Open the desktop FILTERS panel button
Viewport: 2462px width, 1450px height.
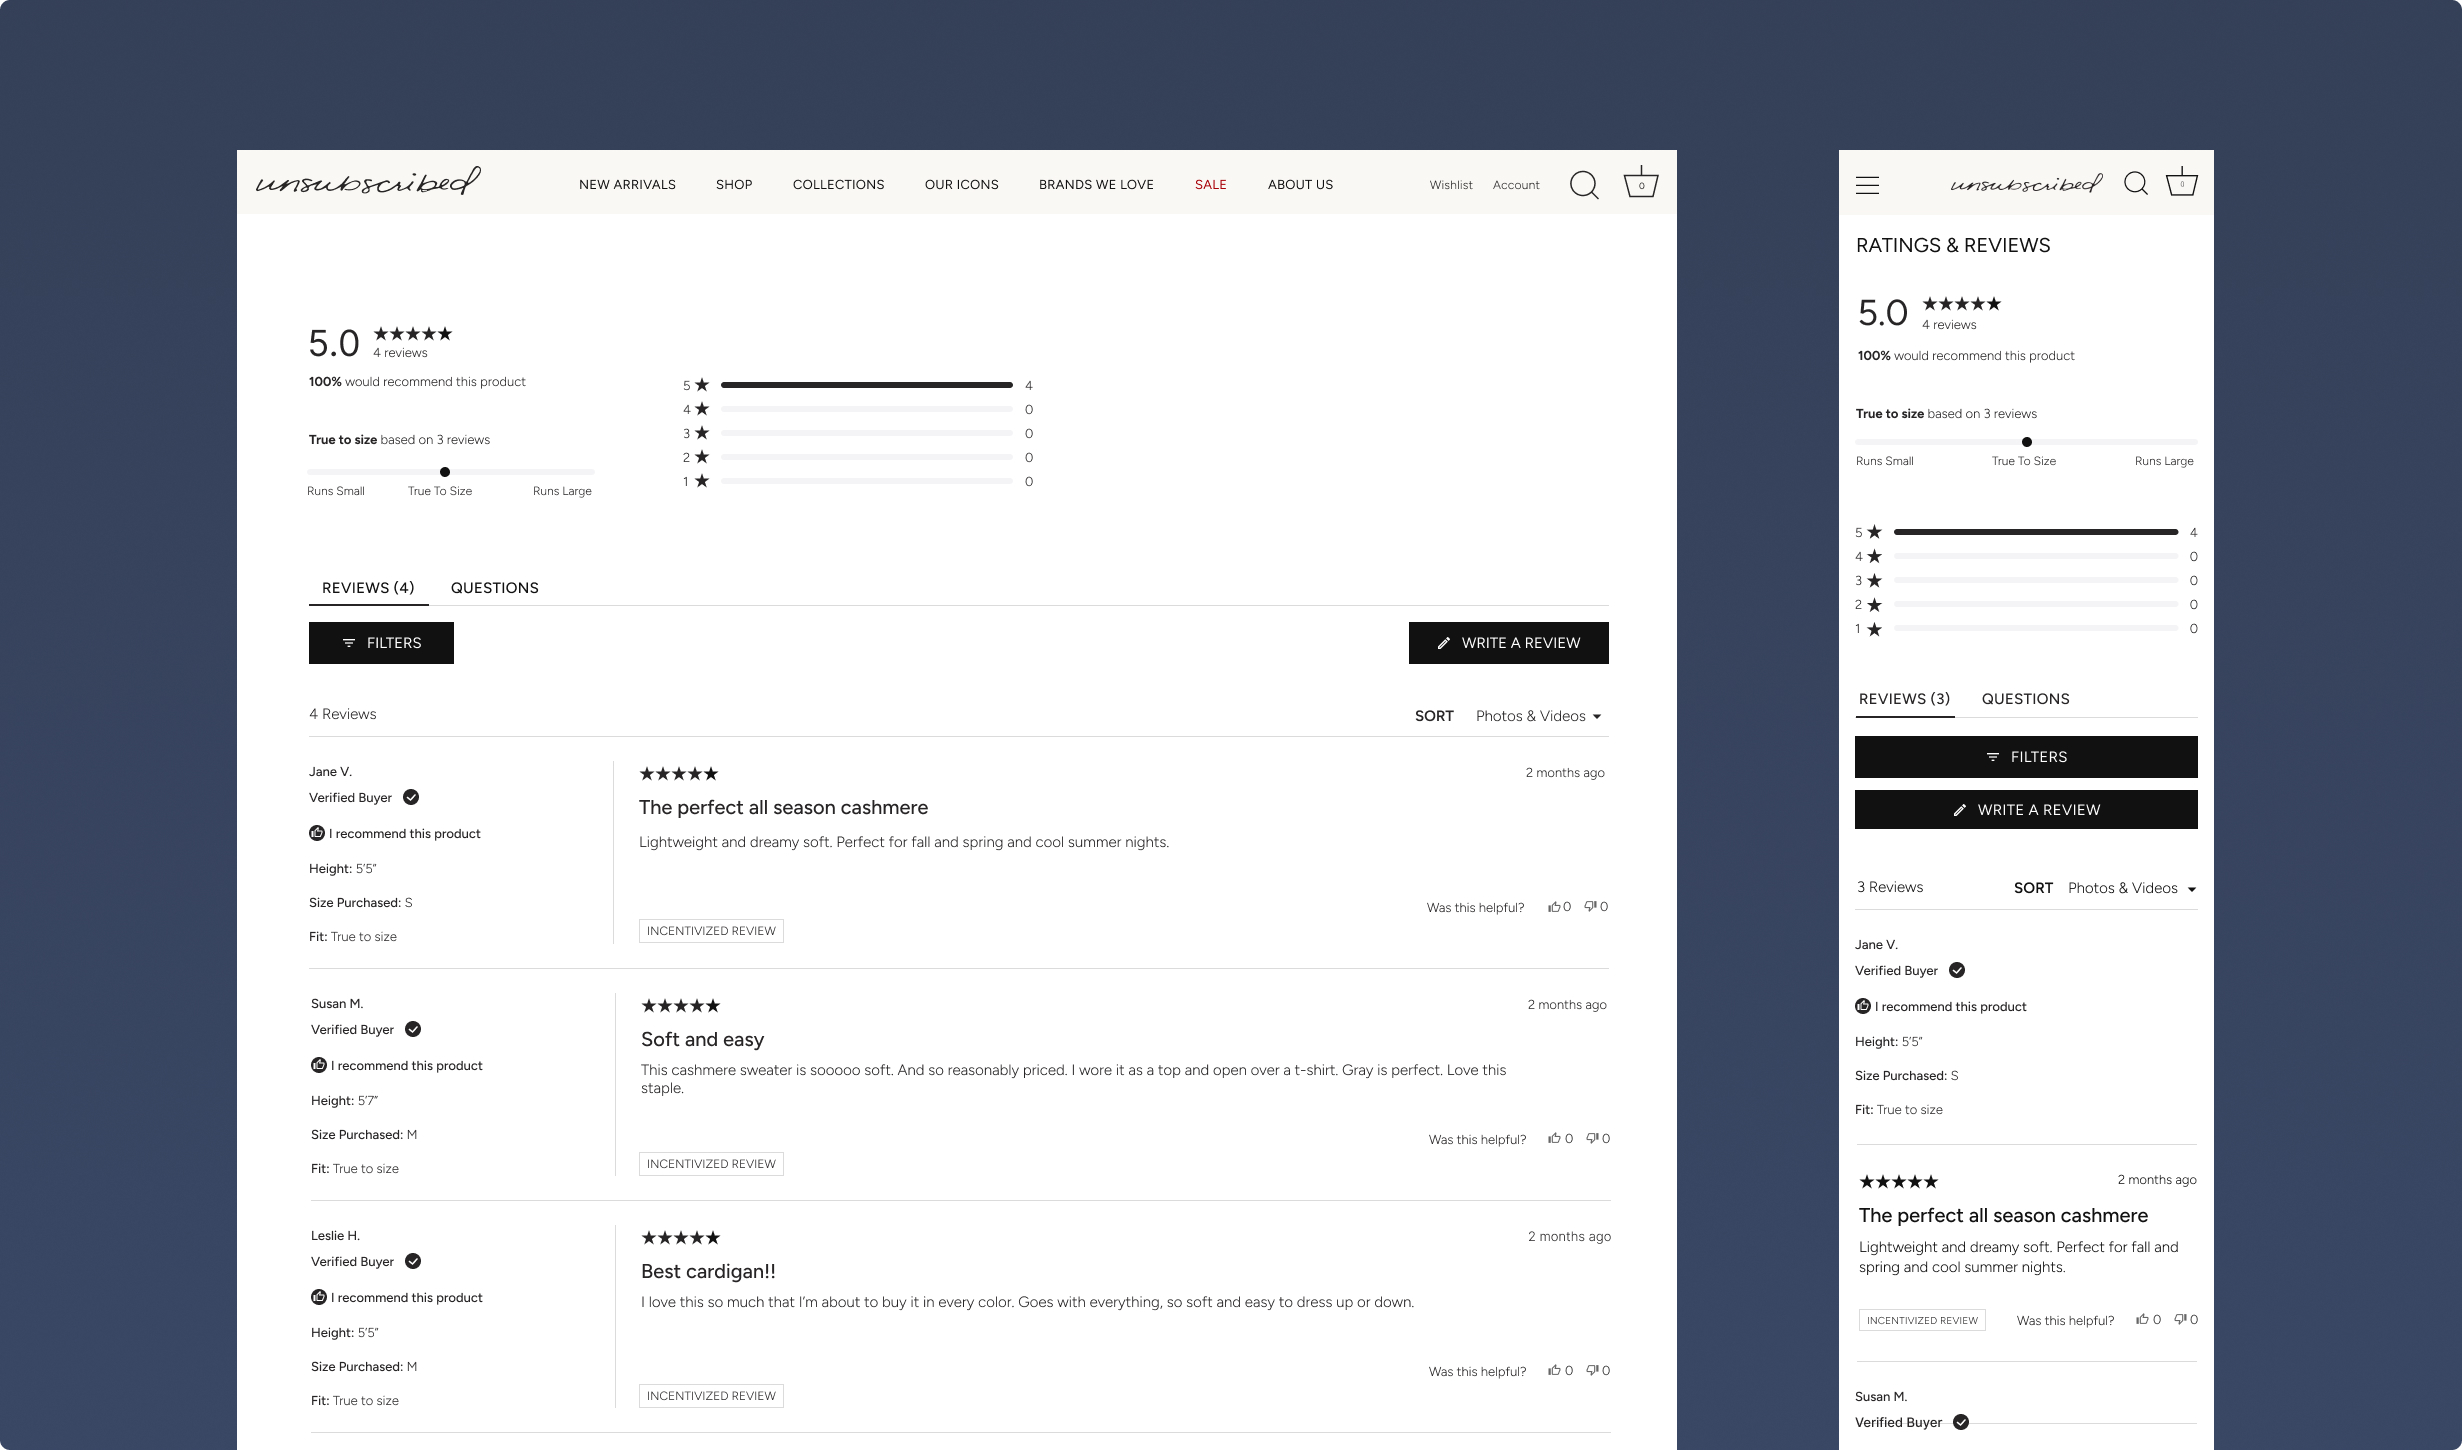[381, 643]
